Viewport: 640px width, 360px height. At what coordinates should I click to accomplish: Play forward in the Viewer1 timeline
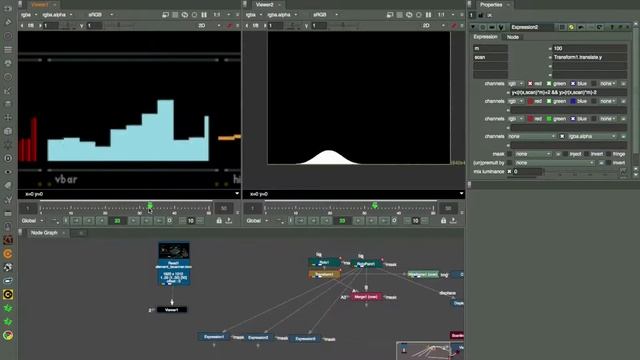133,221
